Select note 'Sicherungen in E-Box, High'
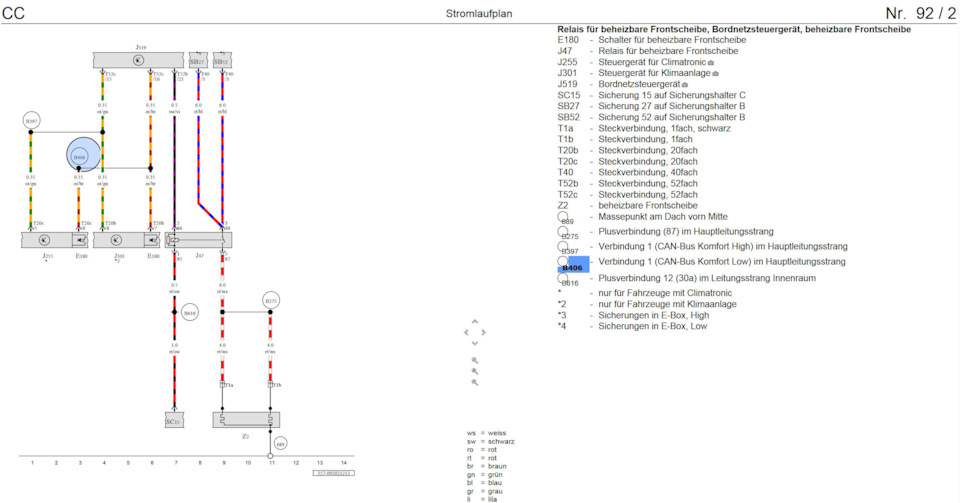Image resolution: width=960 pixels, height=503 pixels. coord(654,315)
